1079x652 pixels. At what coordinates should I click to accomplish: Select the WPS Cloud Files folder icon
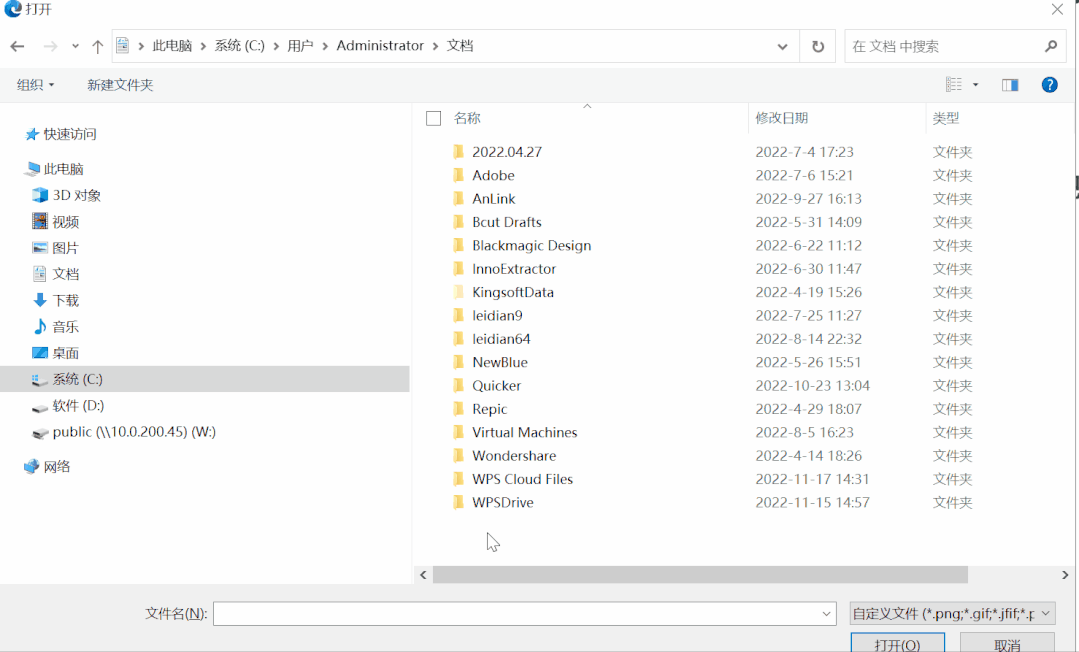tap(459, 479)
